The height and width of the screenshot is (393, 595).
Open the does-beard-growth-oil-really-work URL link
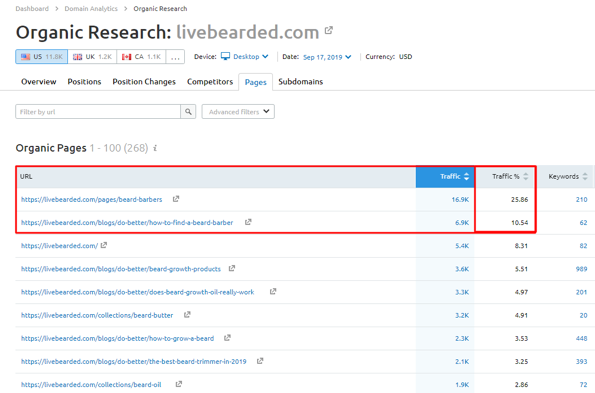click(137, 292)
